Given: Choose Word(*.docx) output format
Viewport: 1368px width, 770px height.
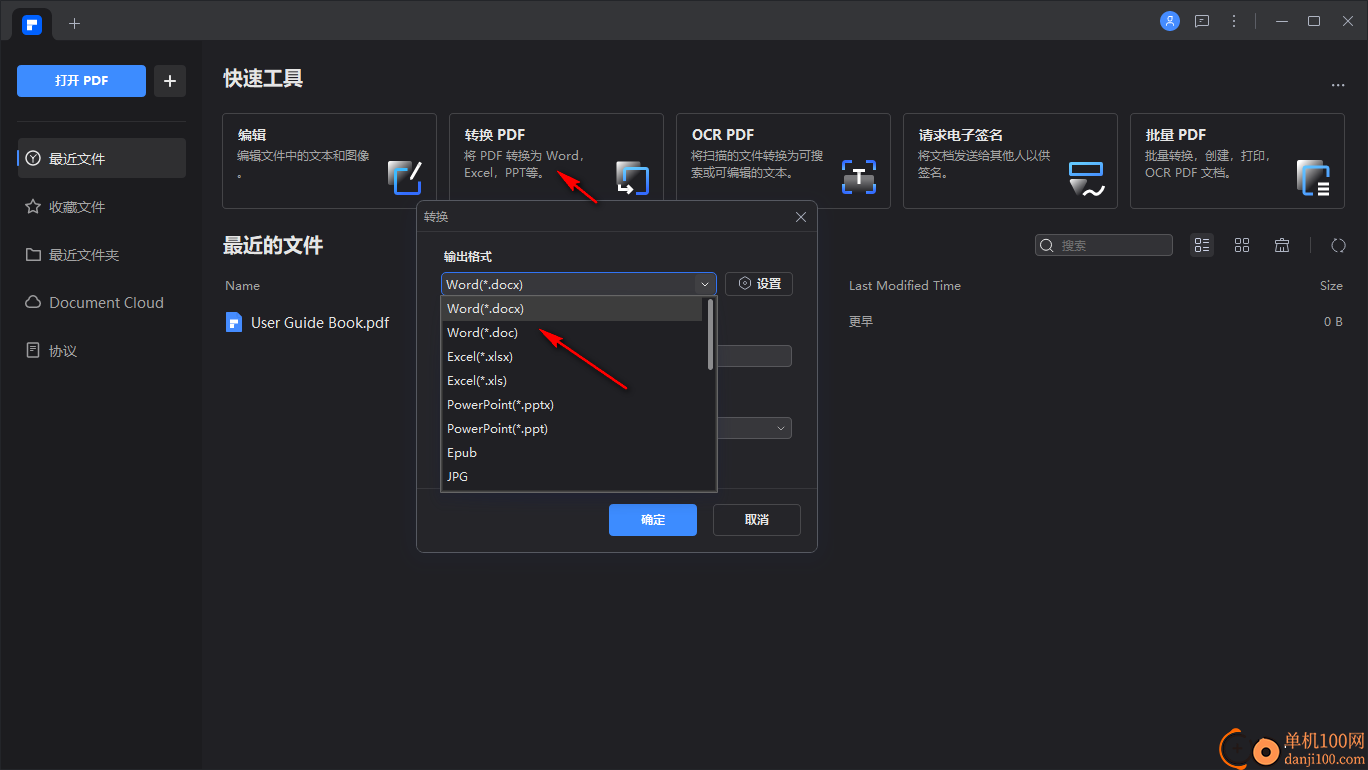Looking at the screenshot, I should (572, 309).
